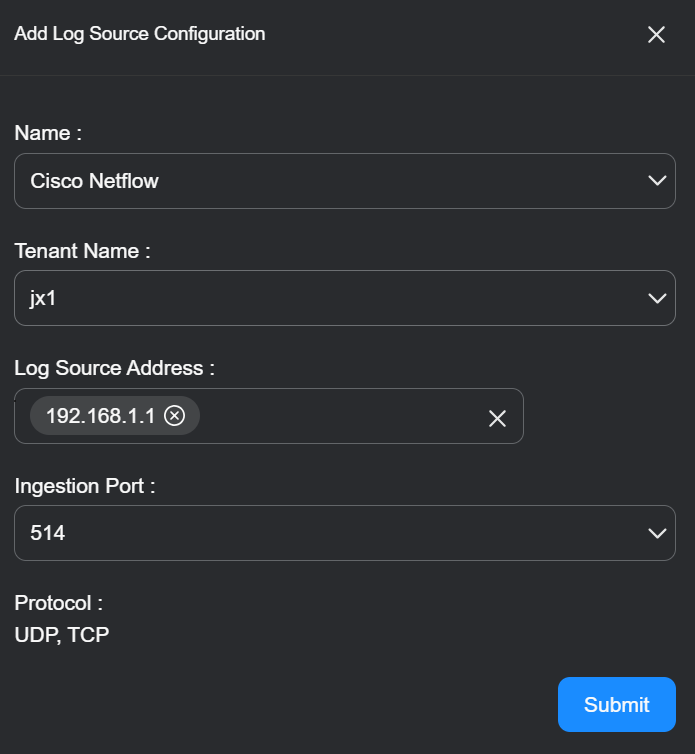
Task: Click the "Ingestion Port :" label
Action: pos(85,486)
